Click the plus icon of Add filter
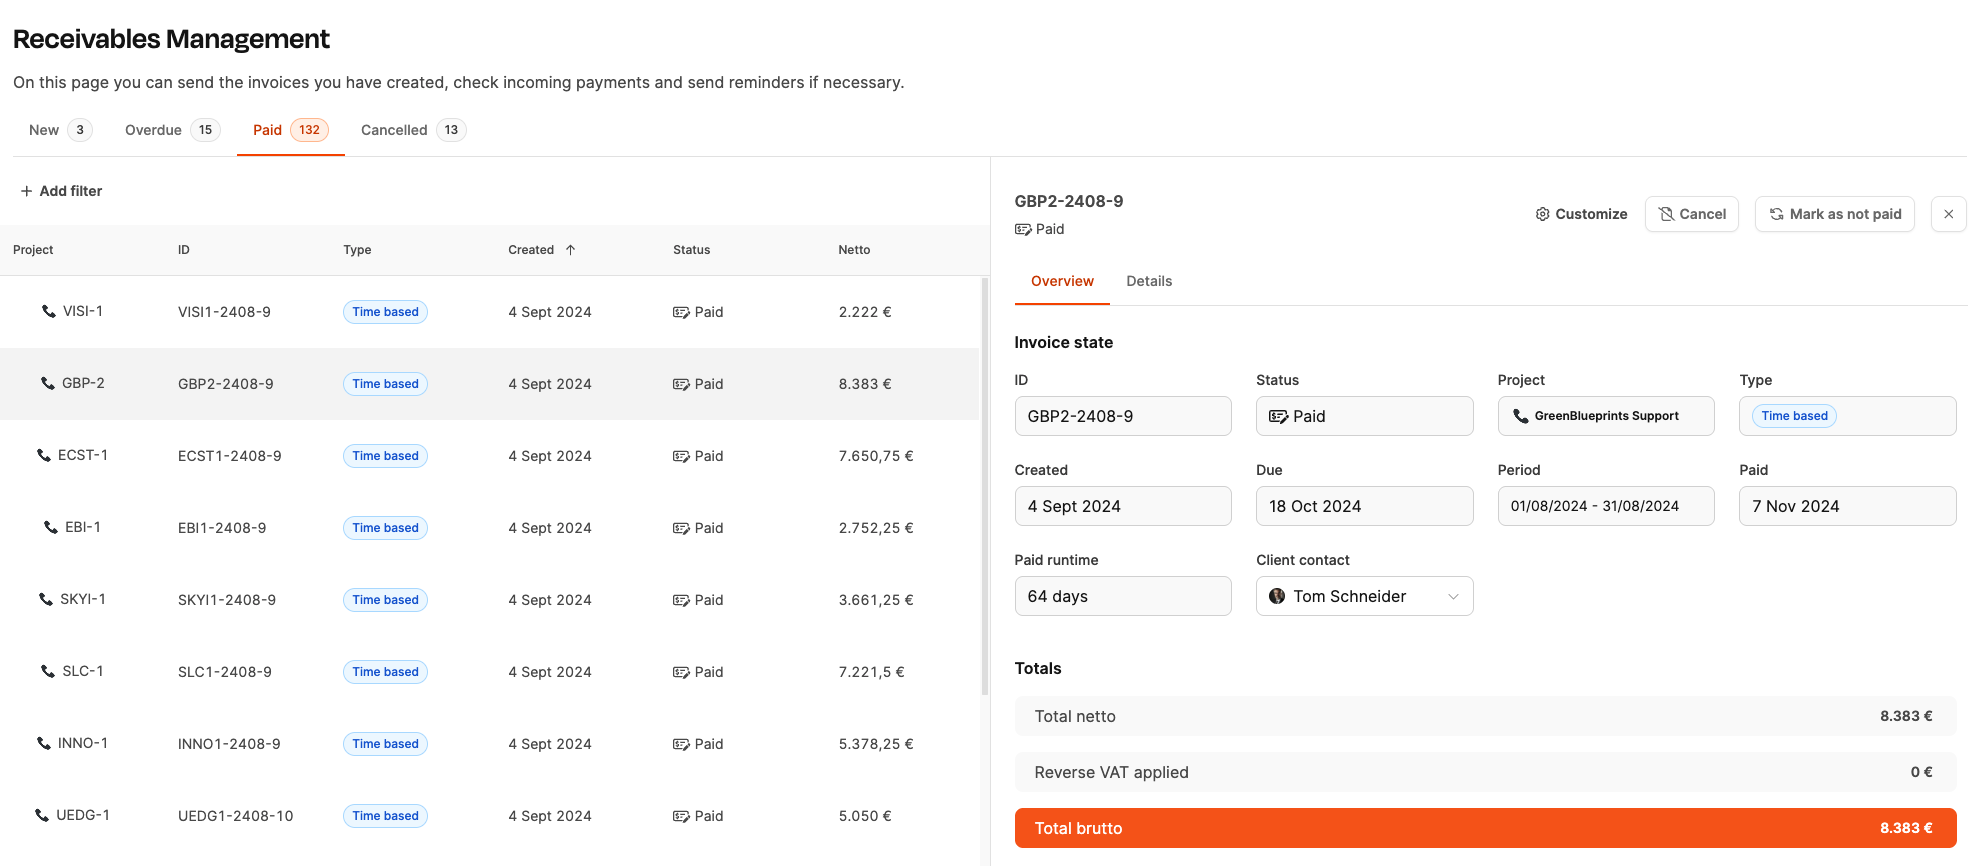Screen dimensions: 1987x866 tap(27, 191)
